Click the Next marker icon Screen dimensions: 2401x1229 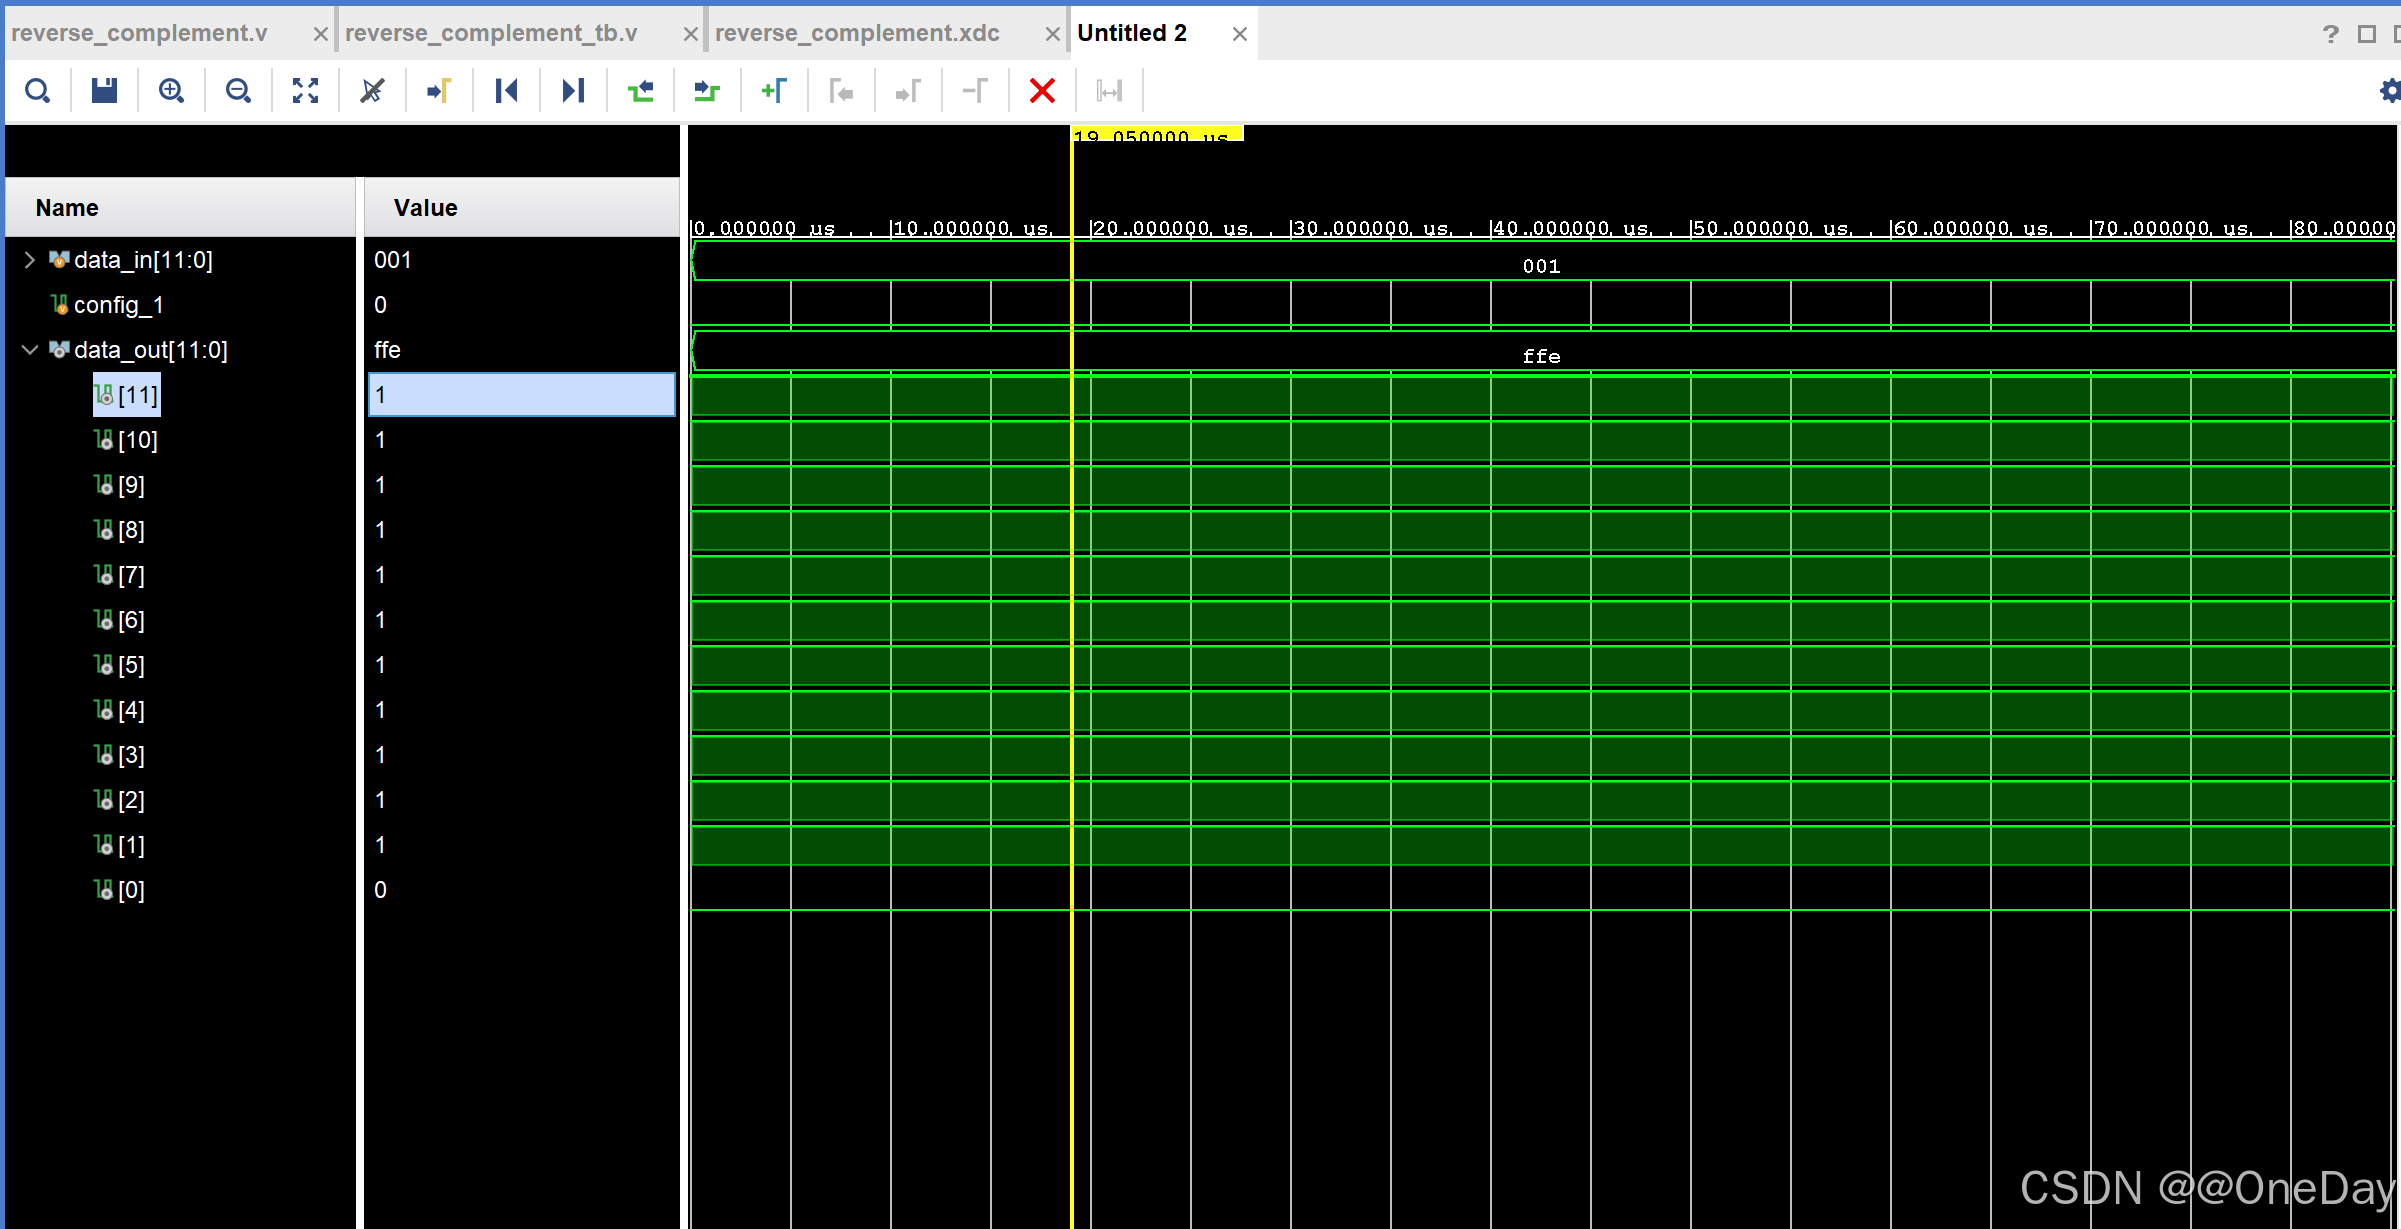[908, 91]
